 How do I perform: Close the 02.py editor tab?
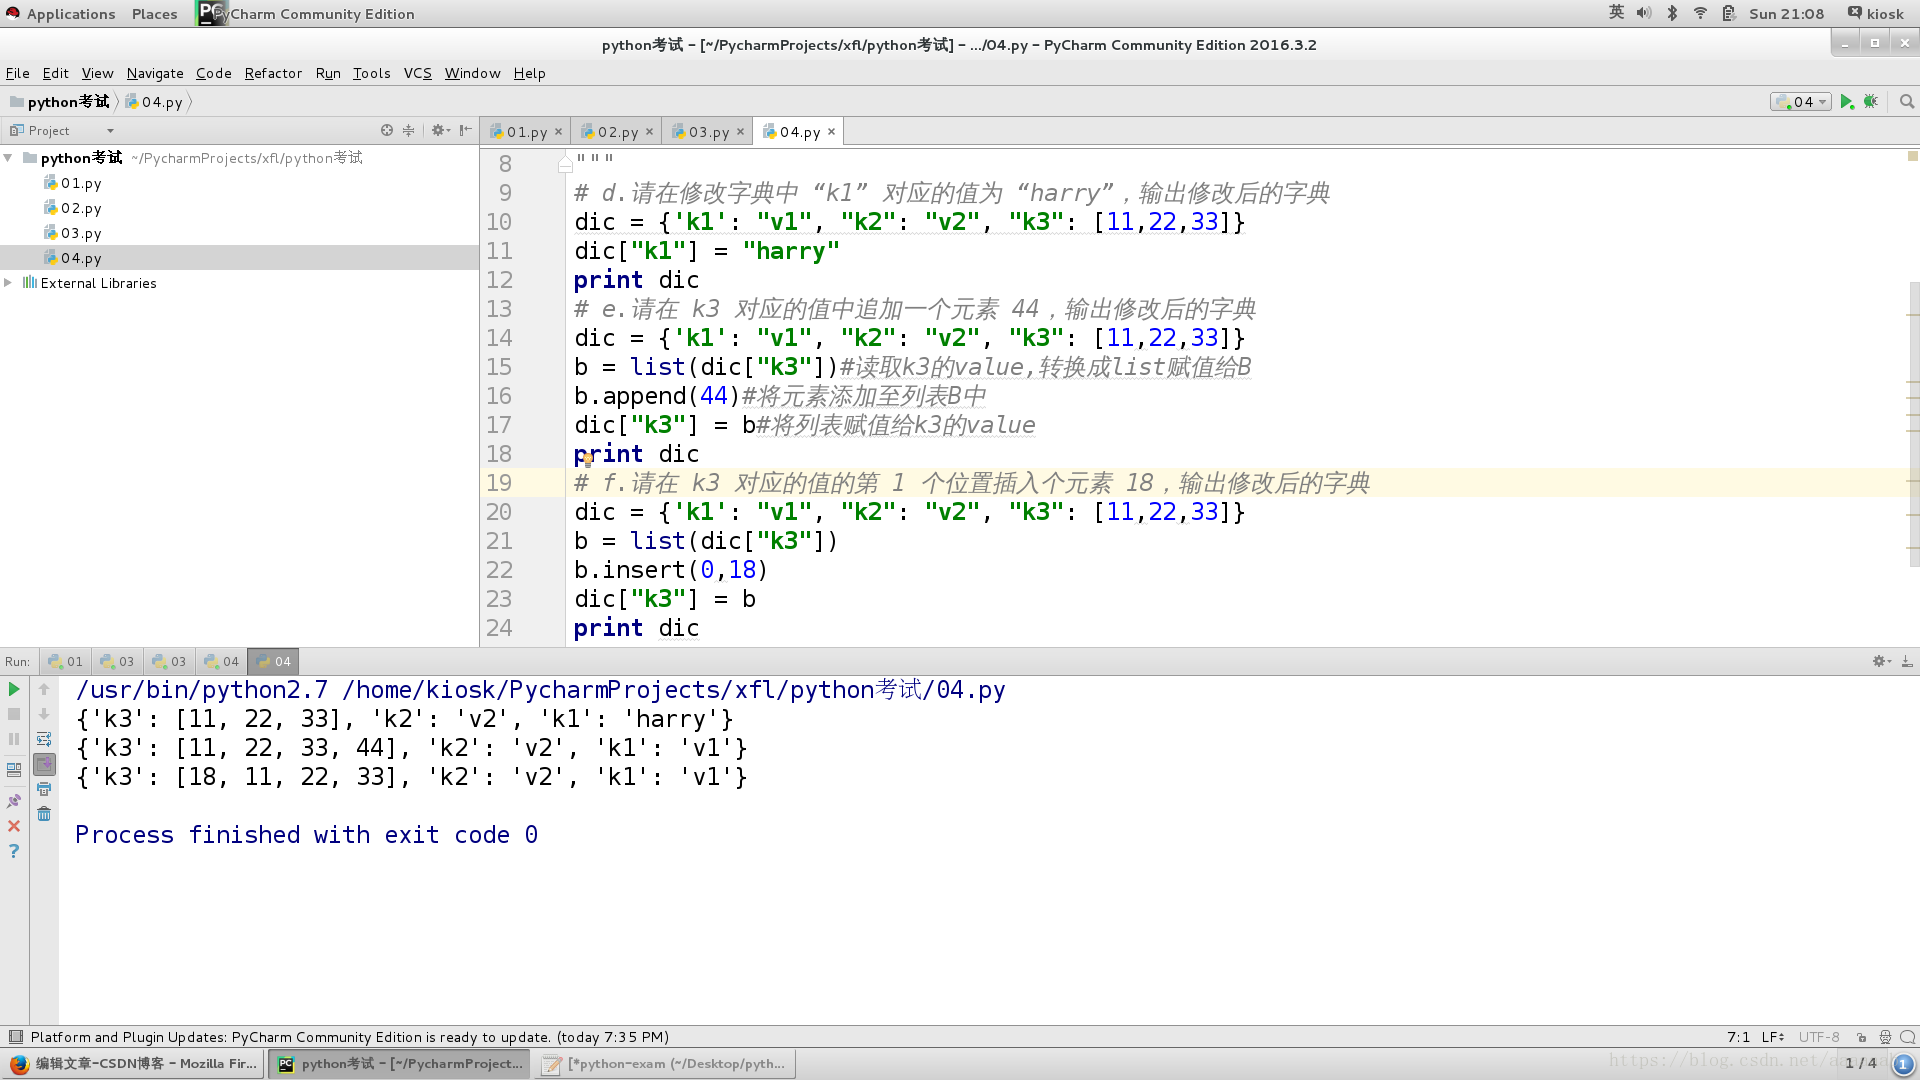pos(649,132)
